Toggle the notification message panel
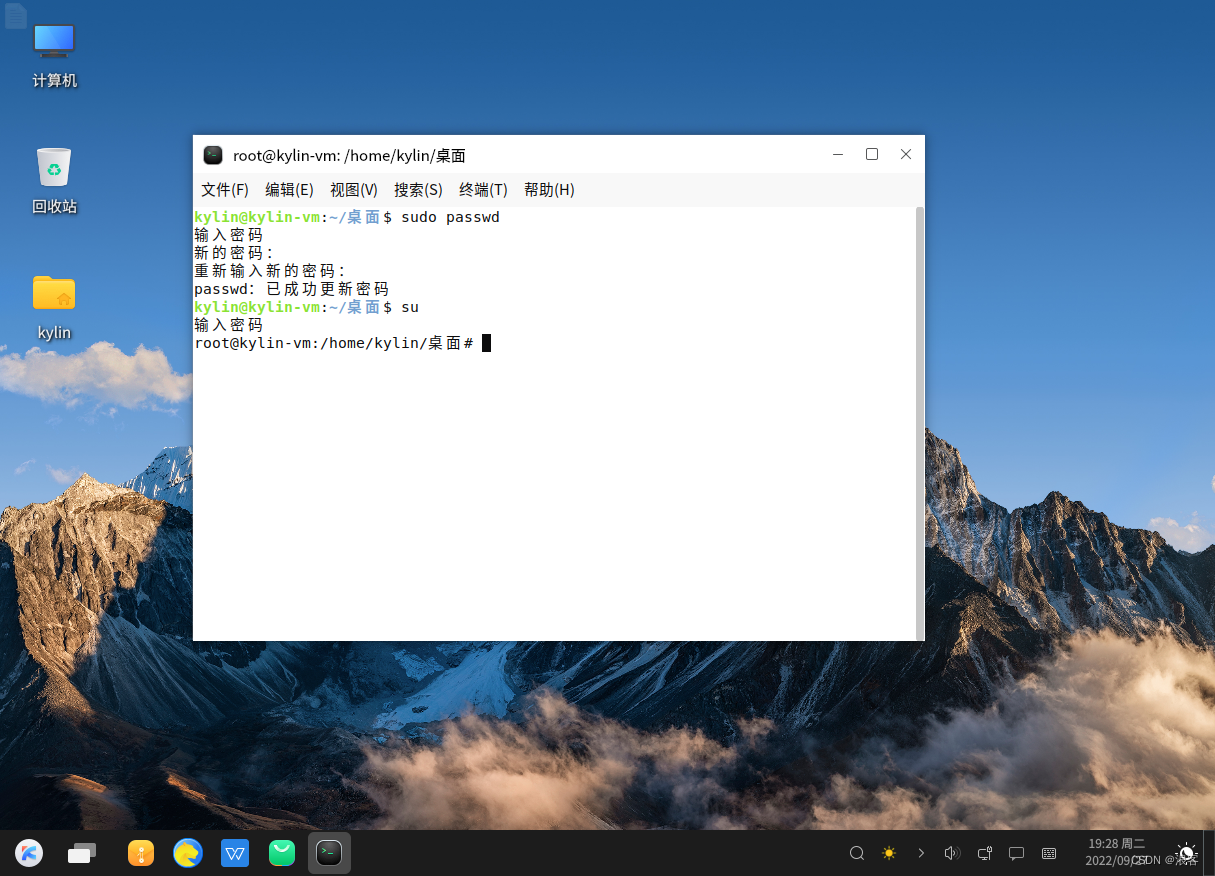 coord(1016,853)
